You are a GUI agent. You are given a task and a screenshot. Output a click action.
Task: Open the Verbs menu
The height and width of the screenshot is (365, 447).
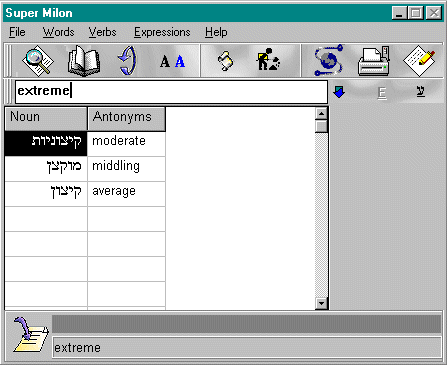pos(102,32)
